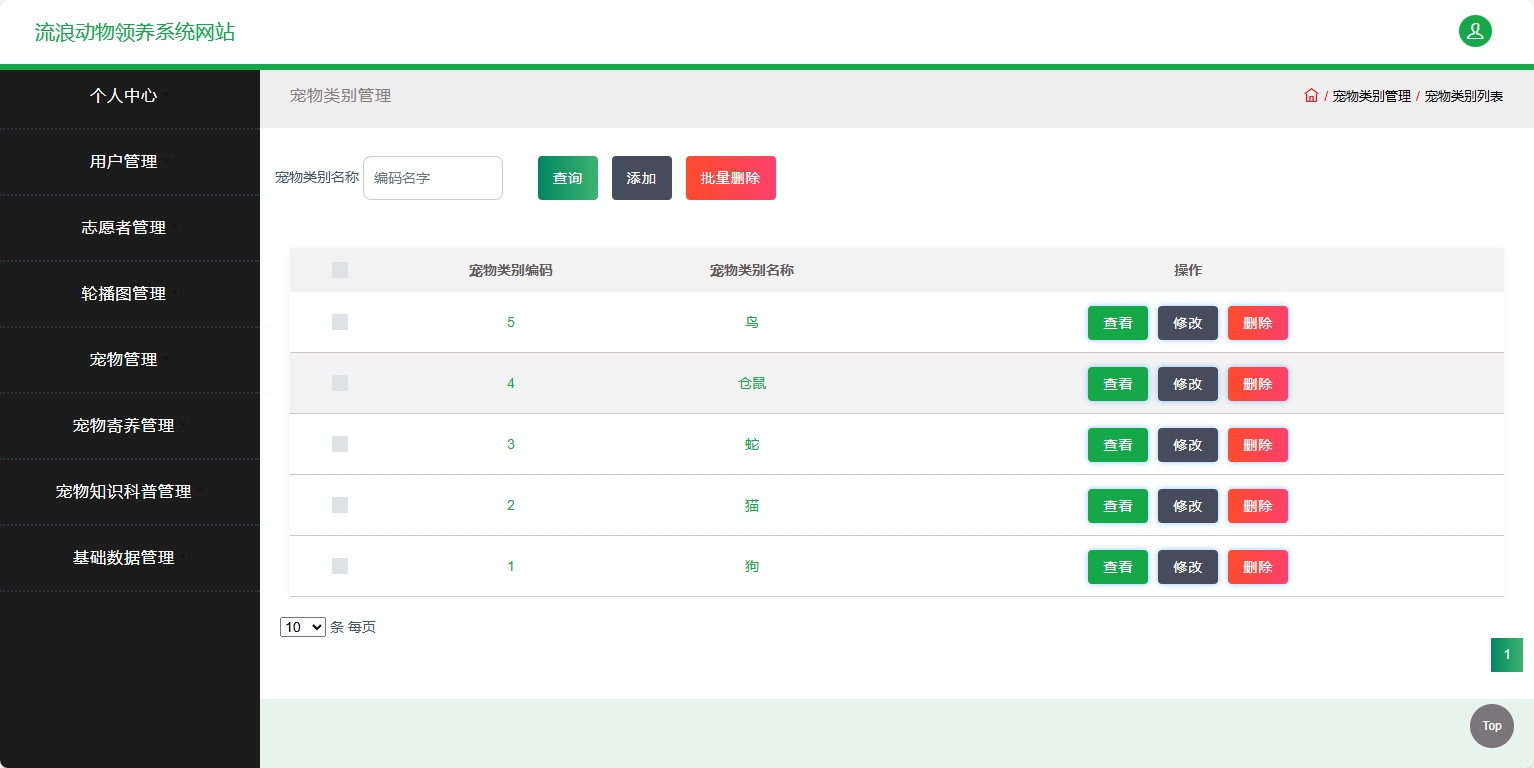Go to home via breadcrumb house icon
The height and width of the screenshot is (768, 1534).
point(1311,96)
